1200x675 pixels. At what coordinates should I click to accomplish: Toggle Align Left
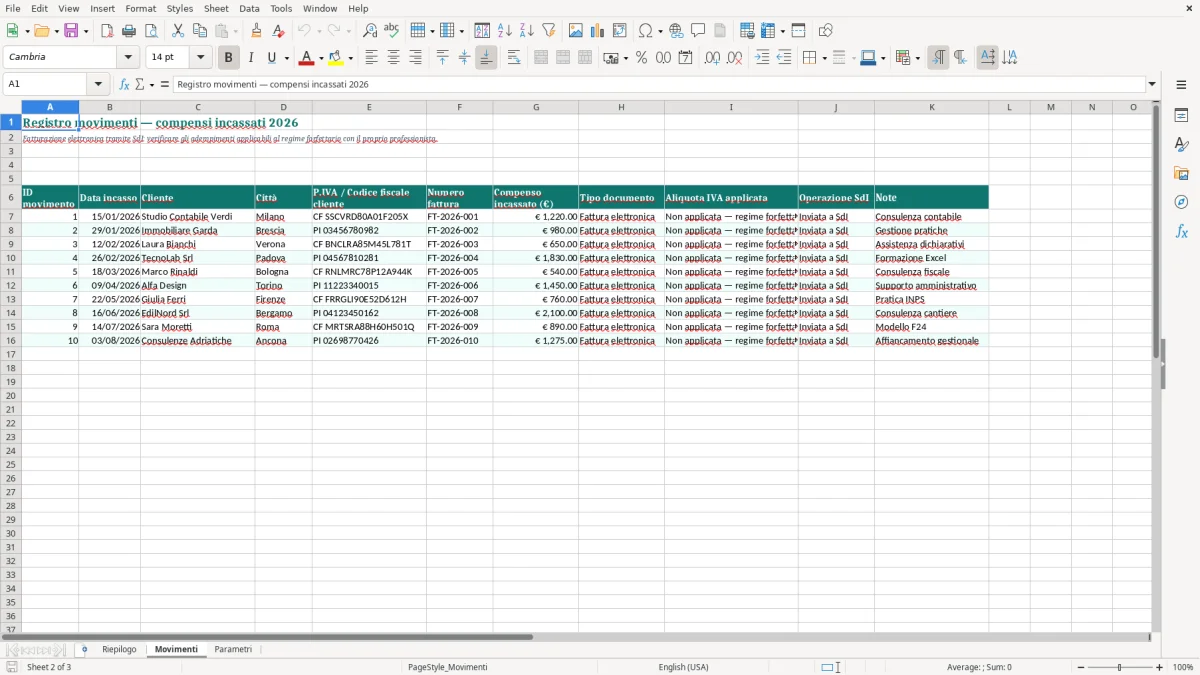point(372,58)
